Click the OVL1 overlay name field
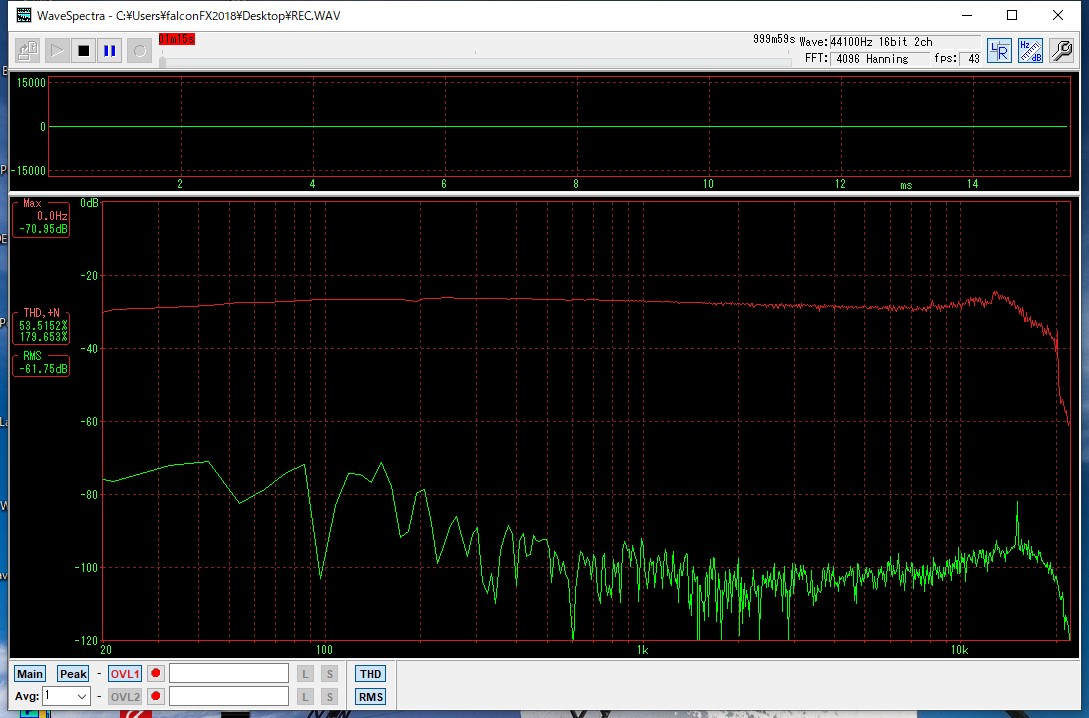 tap(229, 674)
